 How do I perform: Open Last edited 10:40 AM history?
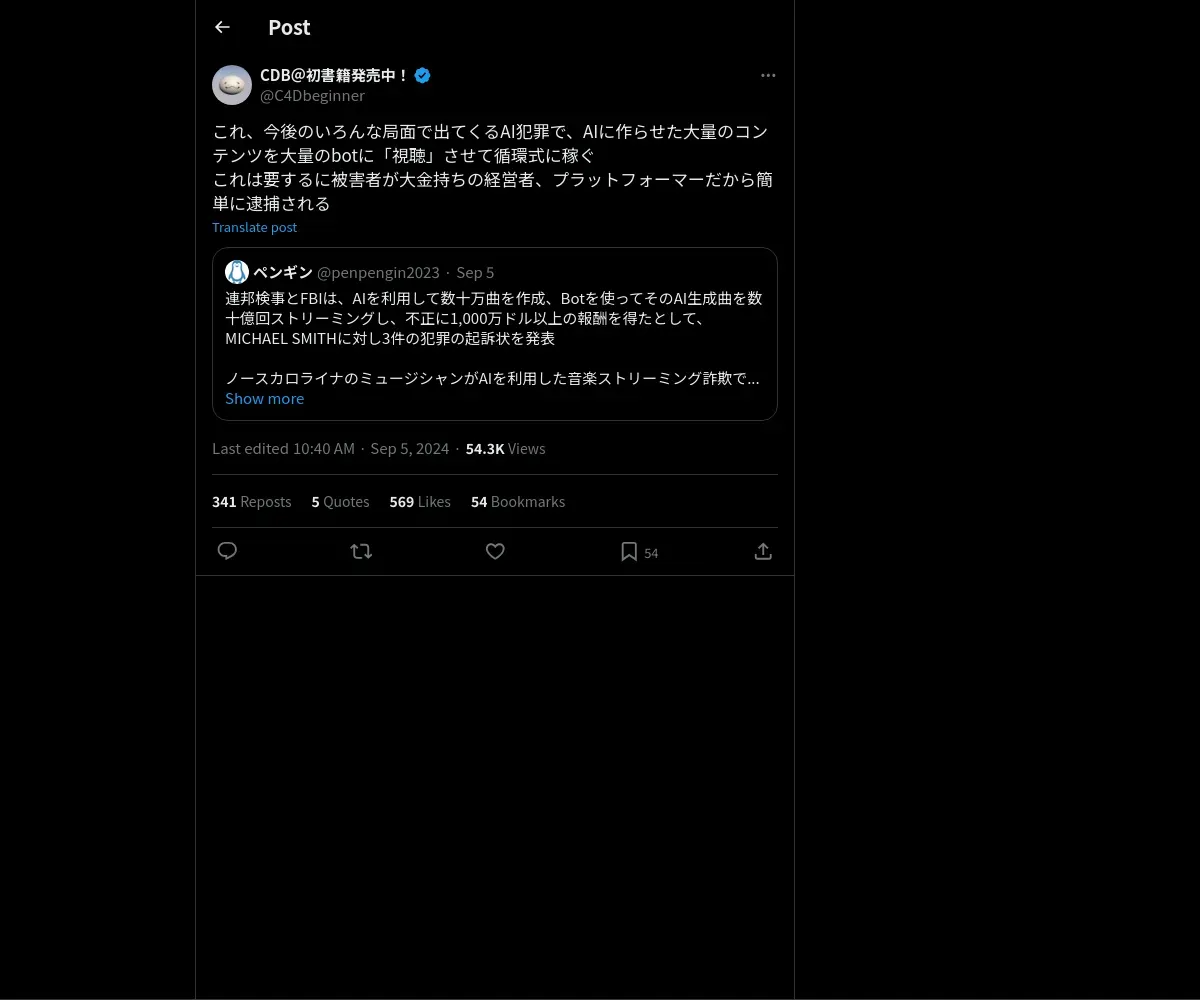tap(283, 449)
